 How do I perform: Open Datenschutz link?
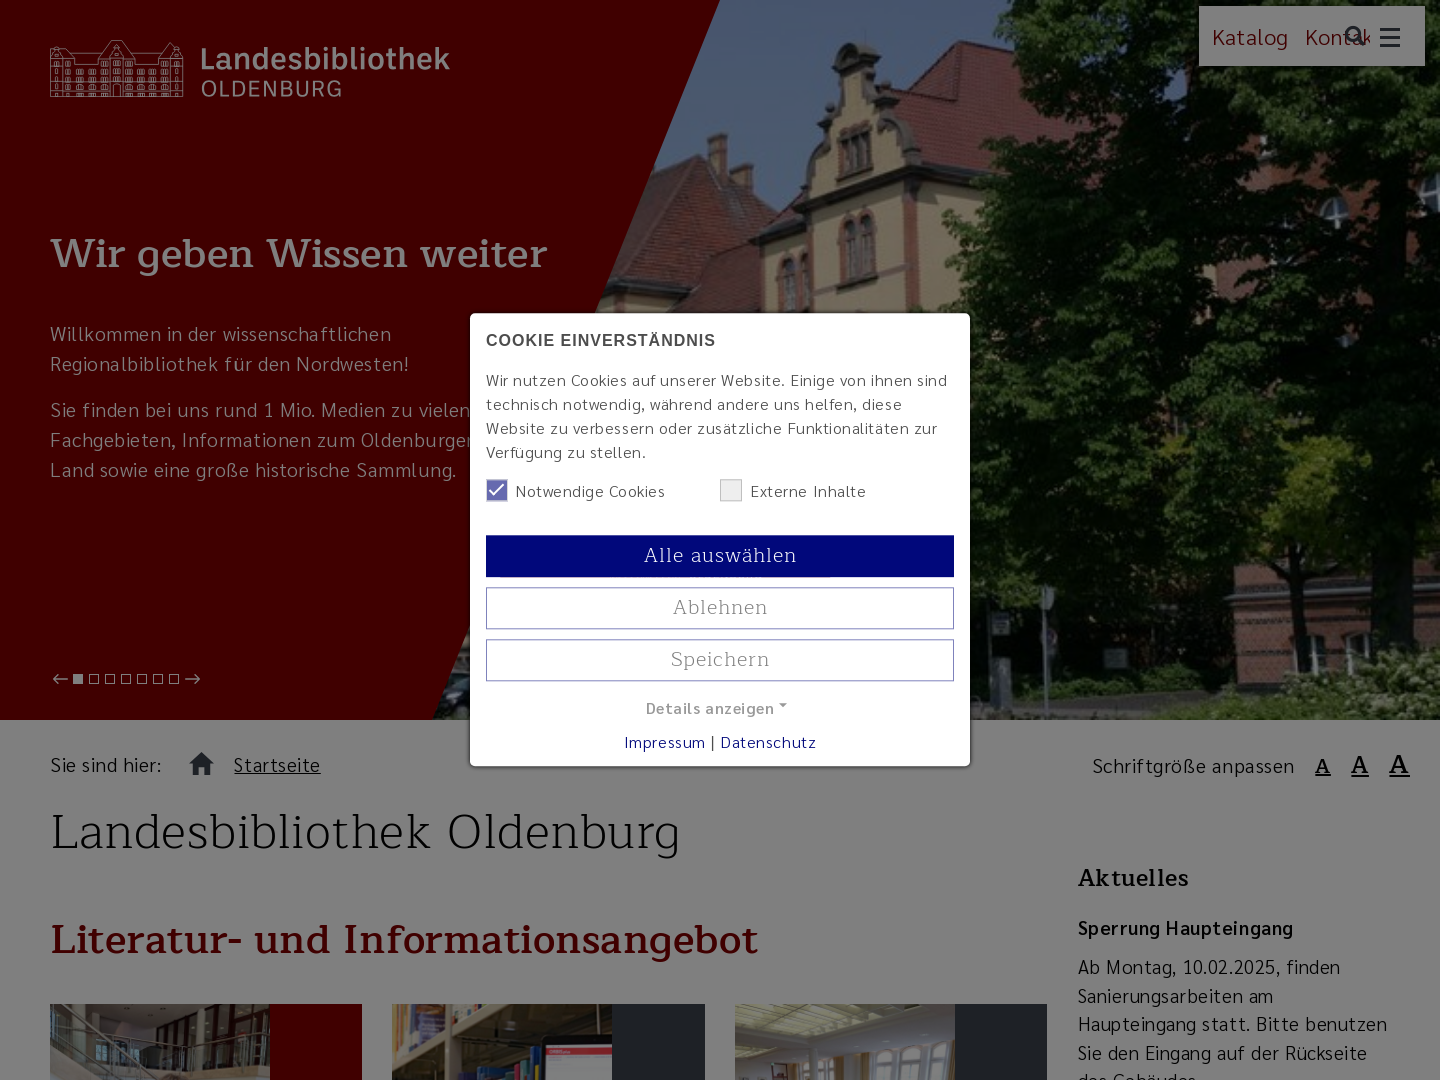pos(768,742)
